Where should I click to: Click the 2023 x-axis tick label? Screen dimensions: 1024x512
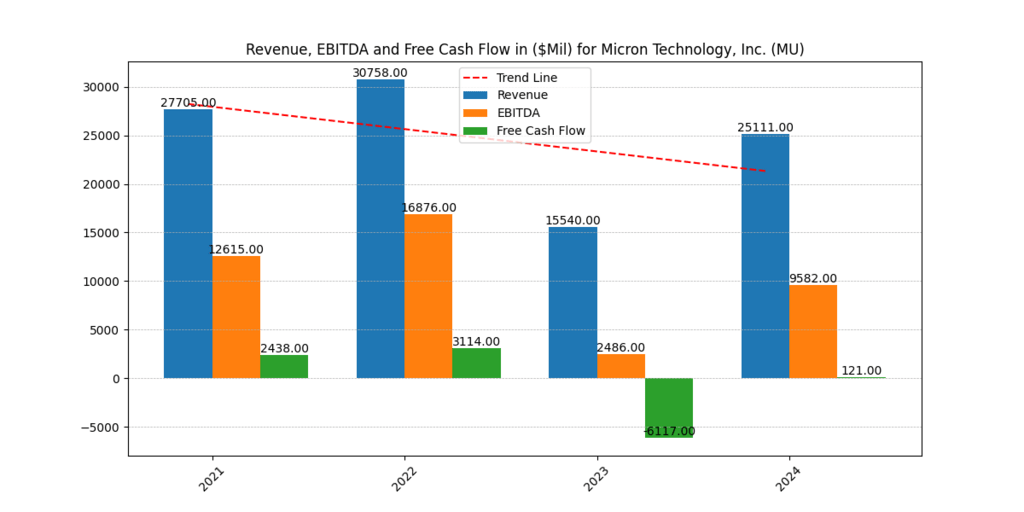point(596,478)
